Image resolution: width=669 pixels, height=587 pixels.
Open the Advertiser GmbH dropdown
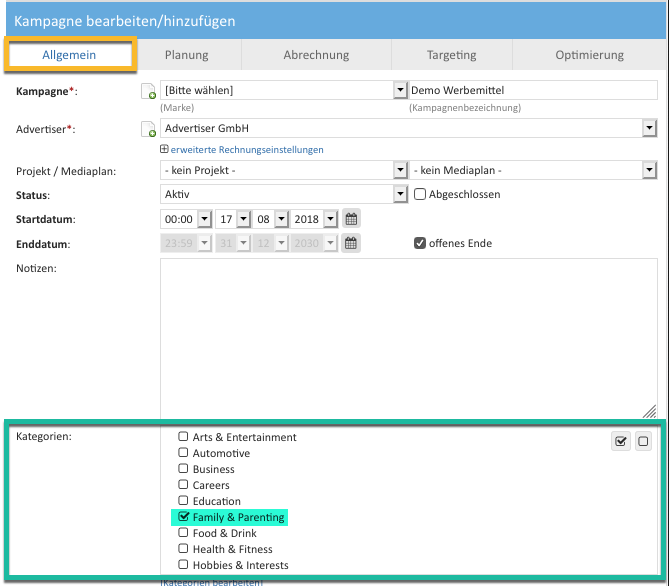tap(649, 128)
